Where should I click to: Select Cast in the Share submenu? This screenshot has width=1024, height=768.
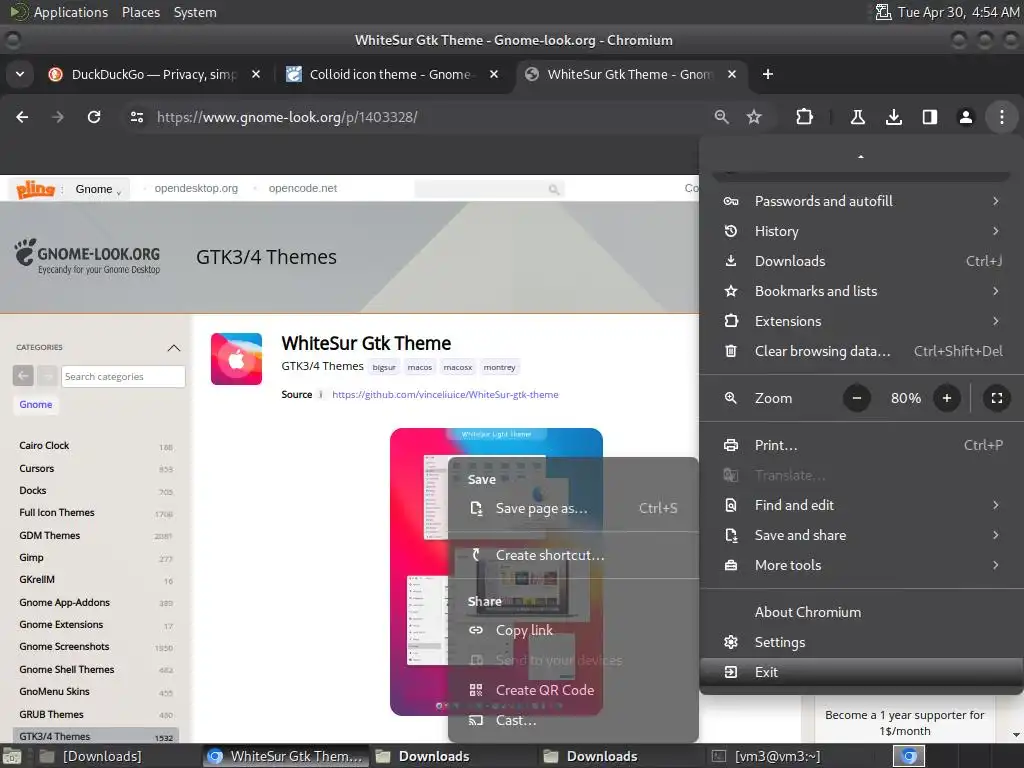(573, 720)
